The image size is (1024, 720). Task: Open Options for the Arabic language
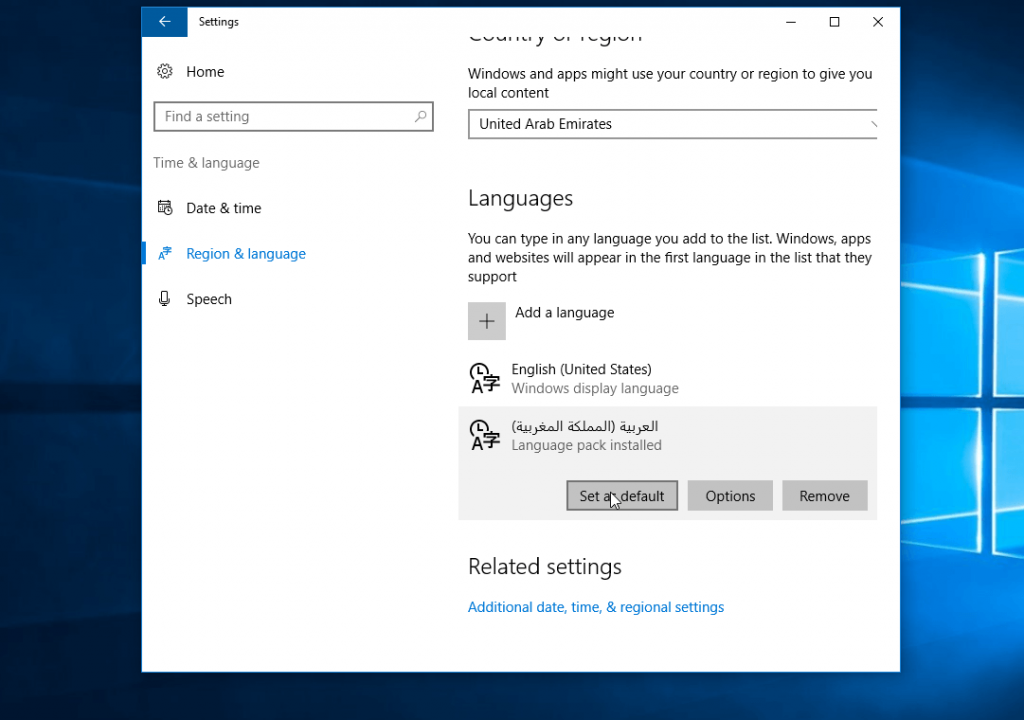click(730, 496)
